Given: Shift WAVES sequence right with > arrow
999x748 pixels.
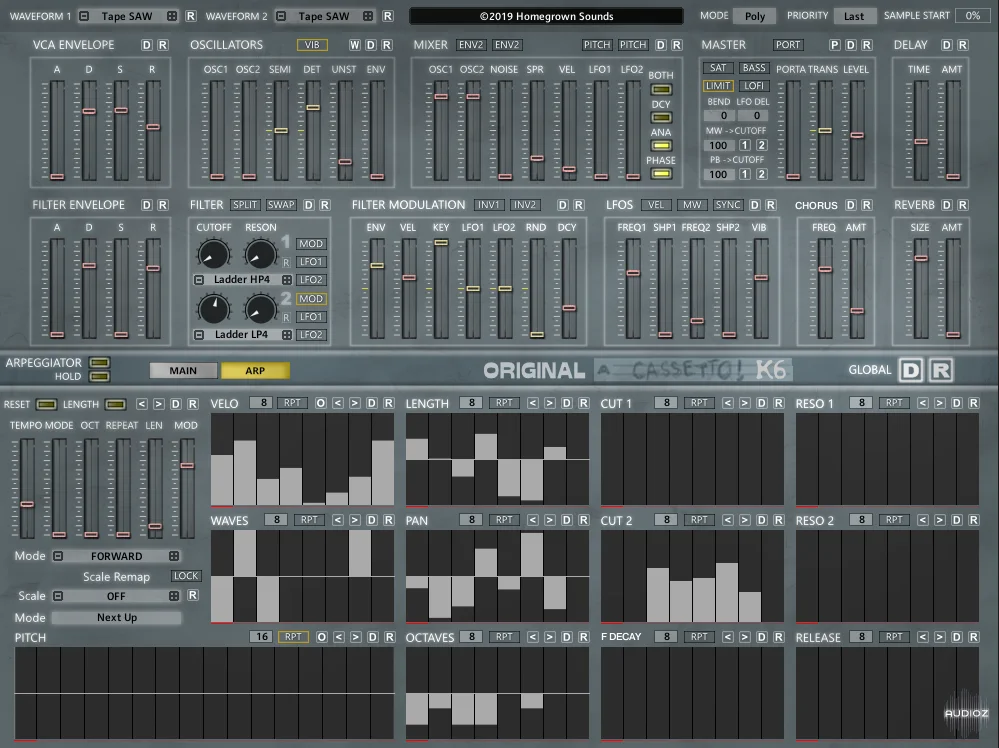Looking at the screenshot, I should 355,520.
